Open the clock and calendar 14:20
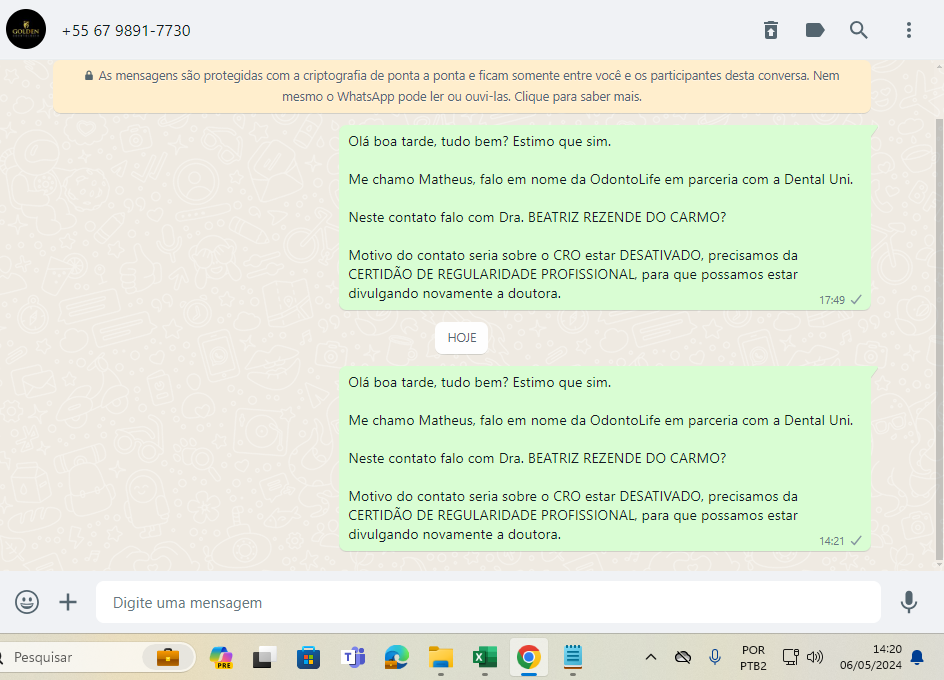Viewport: 944px width, 680px height. tap(871, 657)
